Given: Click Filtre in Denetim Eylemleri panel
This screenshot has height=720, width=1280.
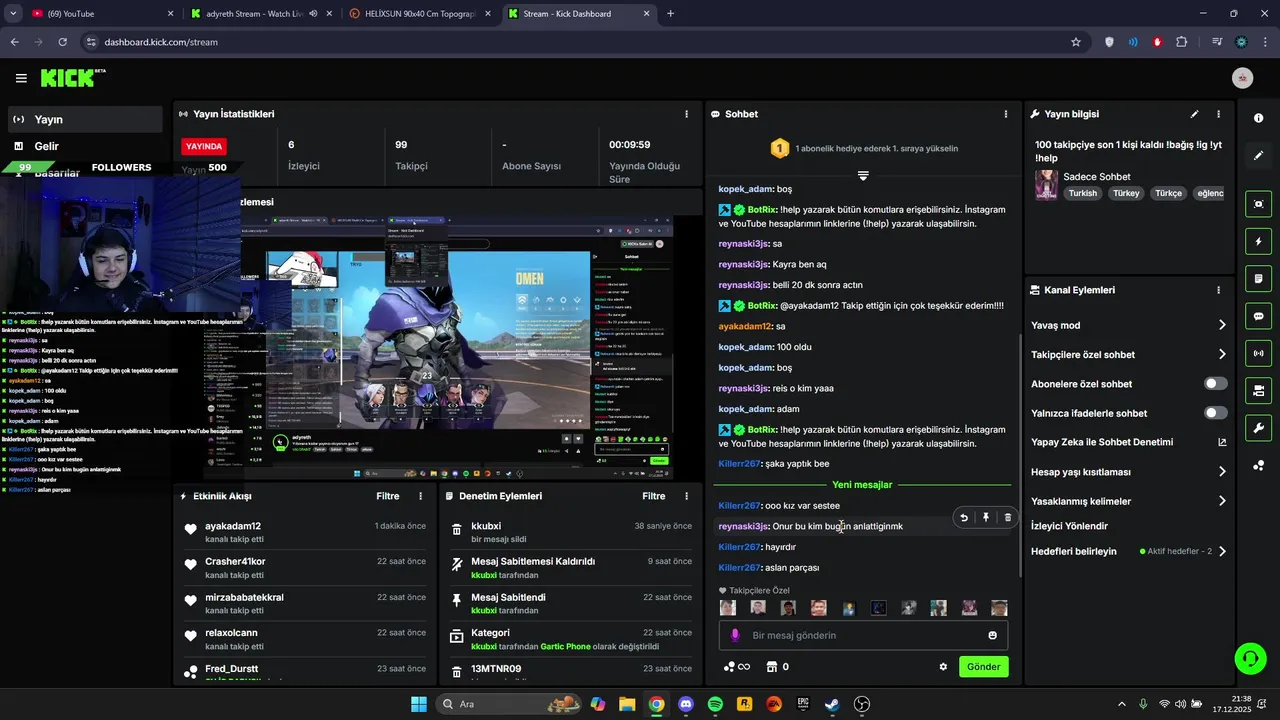Looking at the screenshot, I should 654,496.
